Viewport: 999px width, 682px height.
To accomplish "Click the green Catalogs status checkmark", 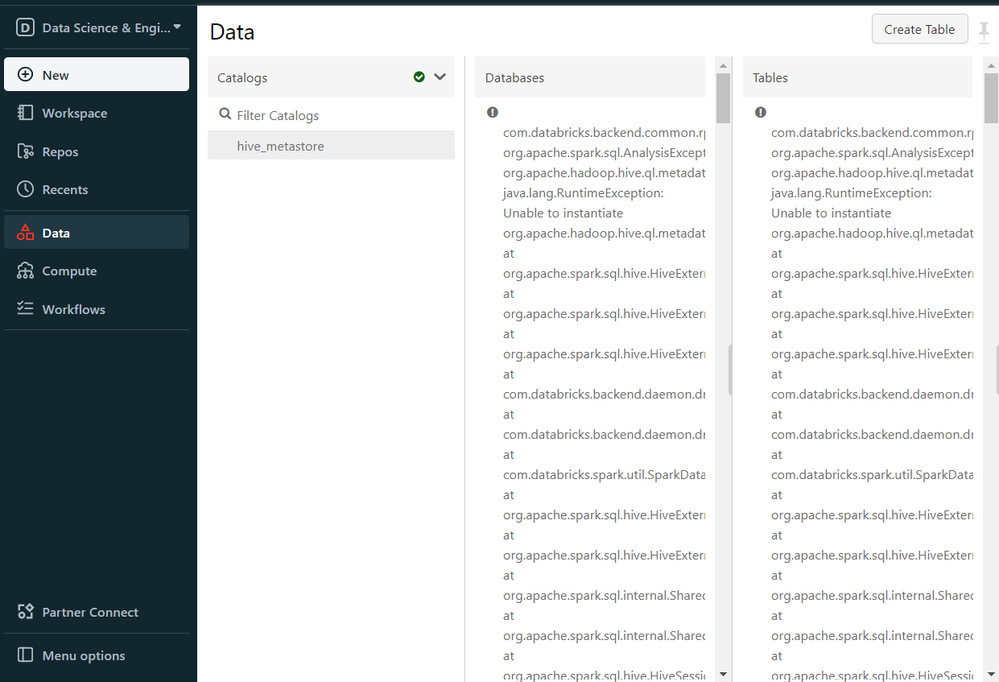I will (419, 77).
